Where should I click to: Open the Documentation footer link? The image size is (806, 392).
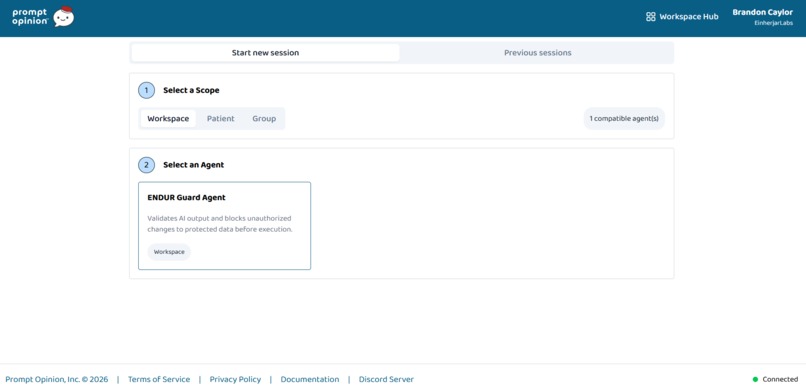point(310,380)
